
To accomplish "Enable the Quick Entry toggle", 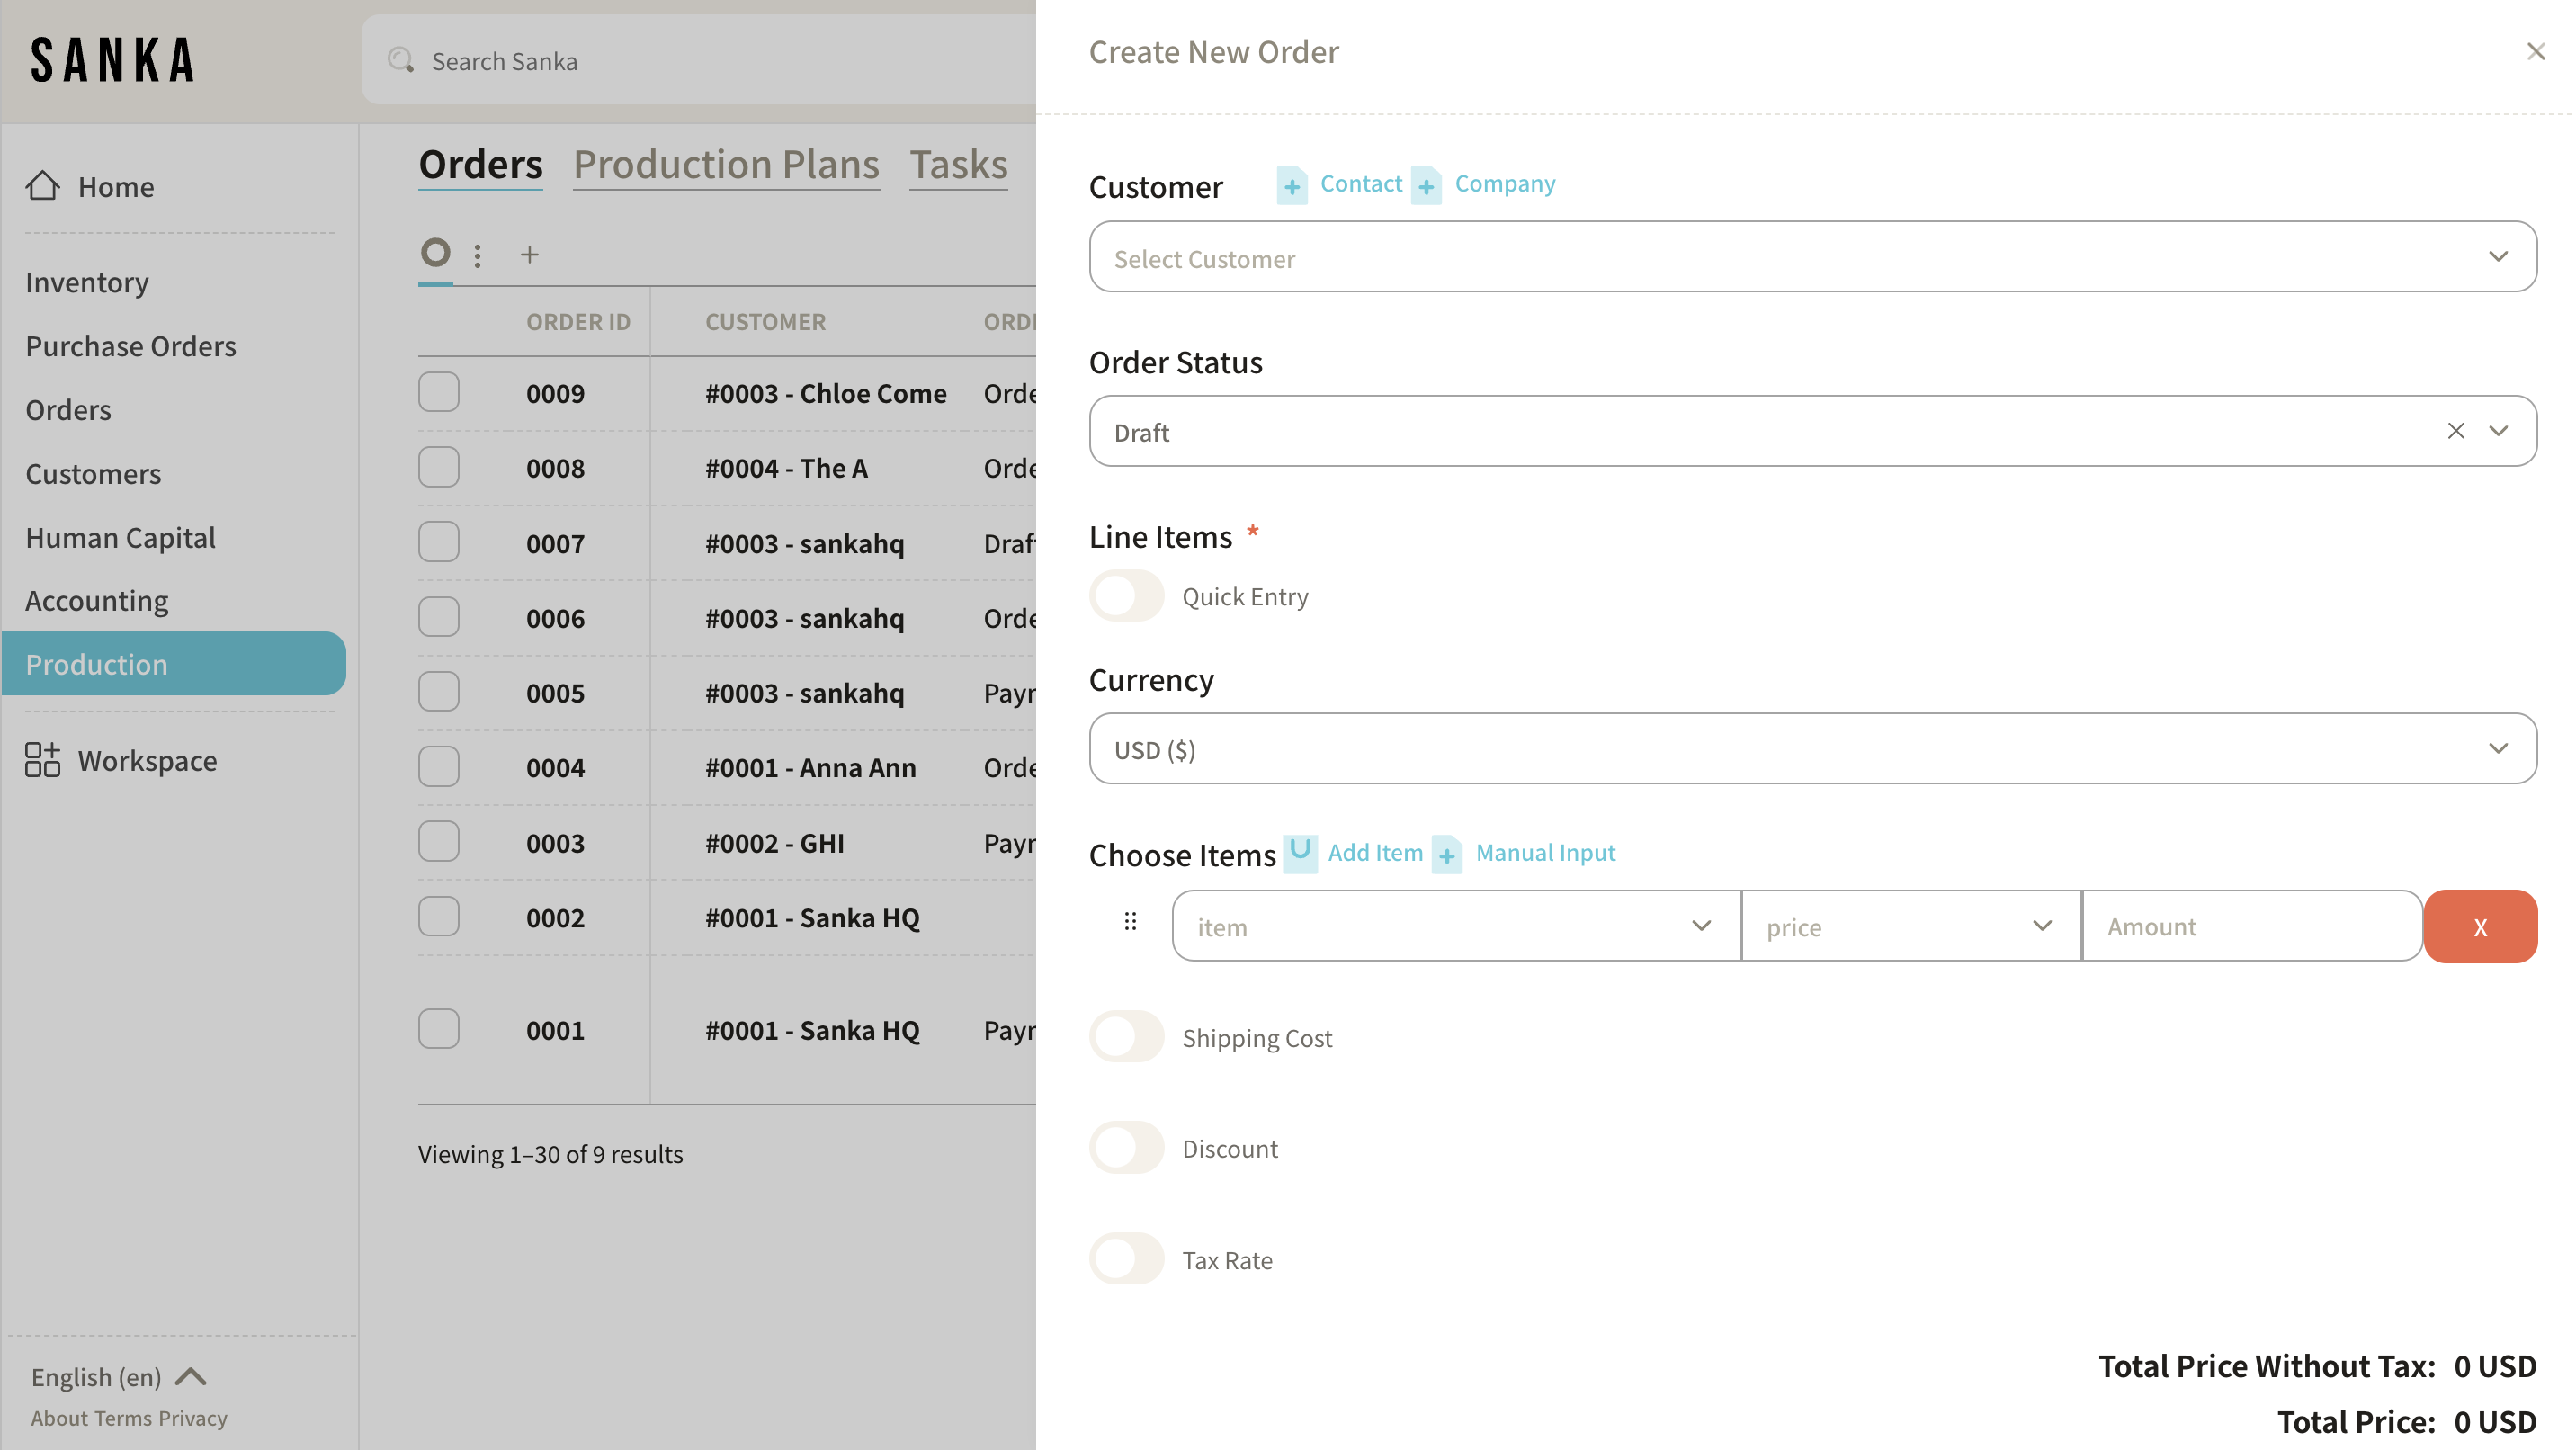I will coord(1126,596).
